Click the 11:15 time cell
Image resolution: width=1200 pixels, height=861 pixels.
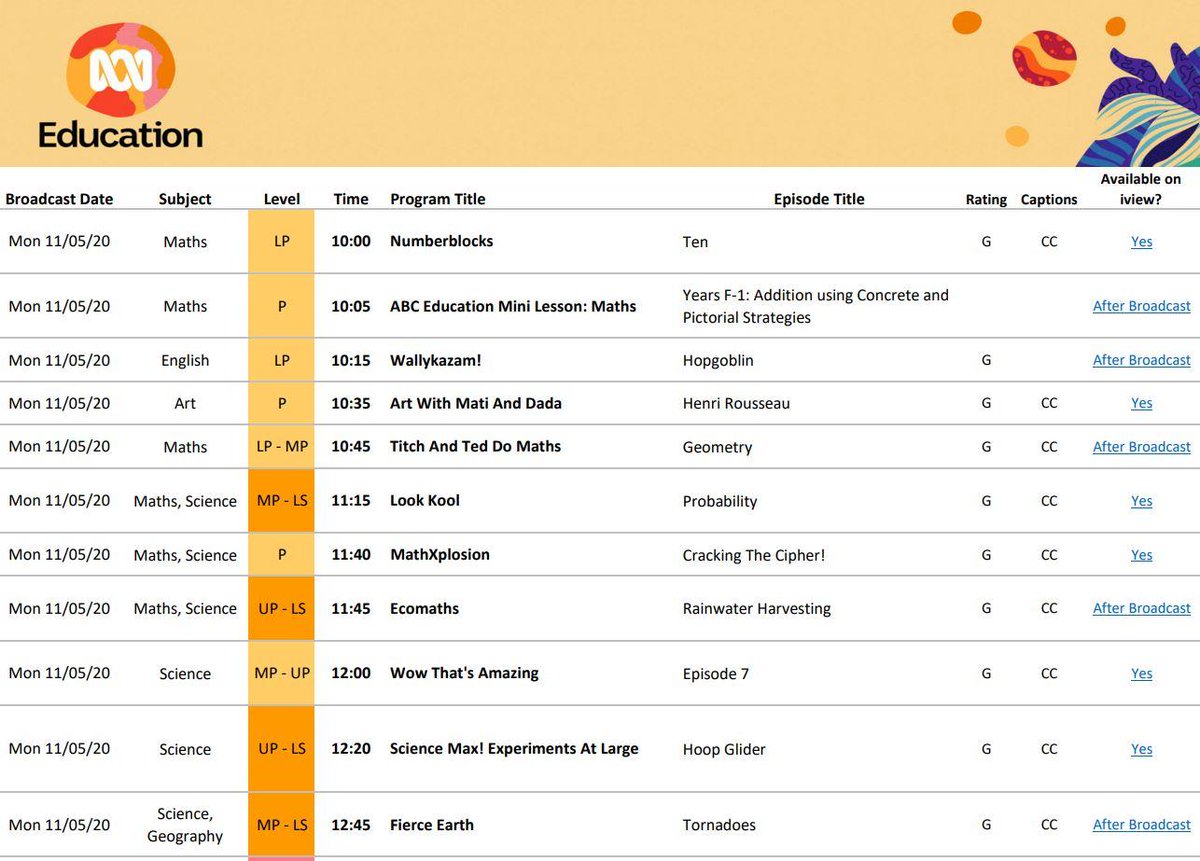coord(351,501)
